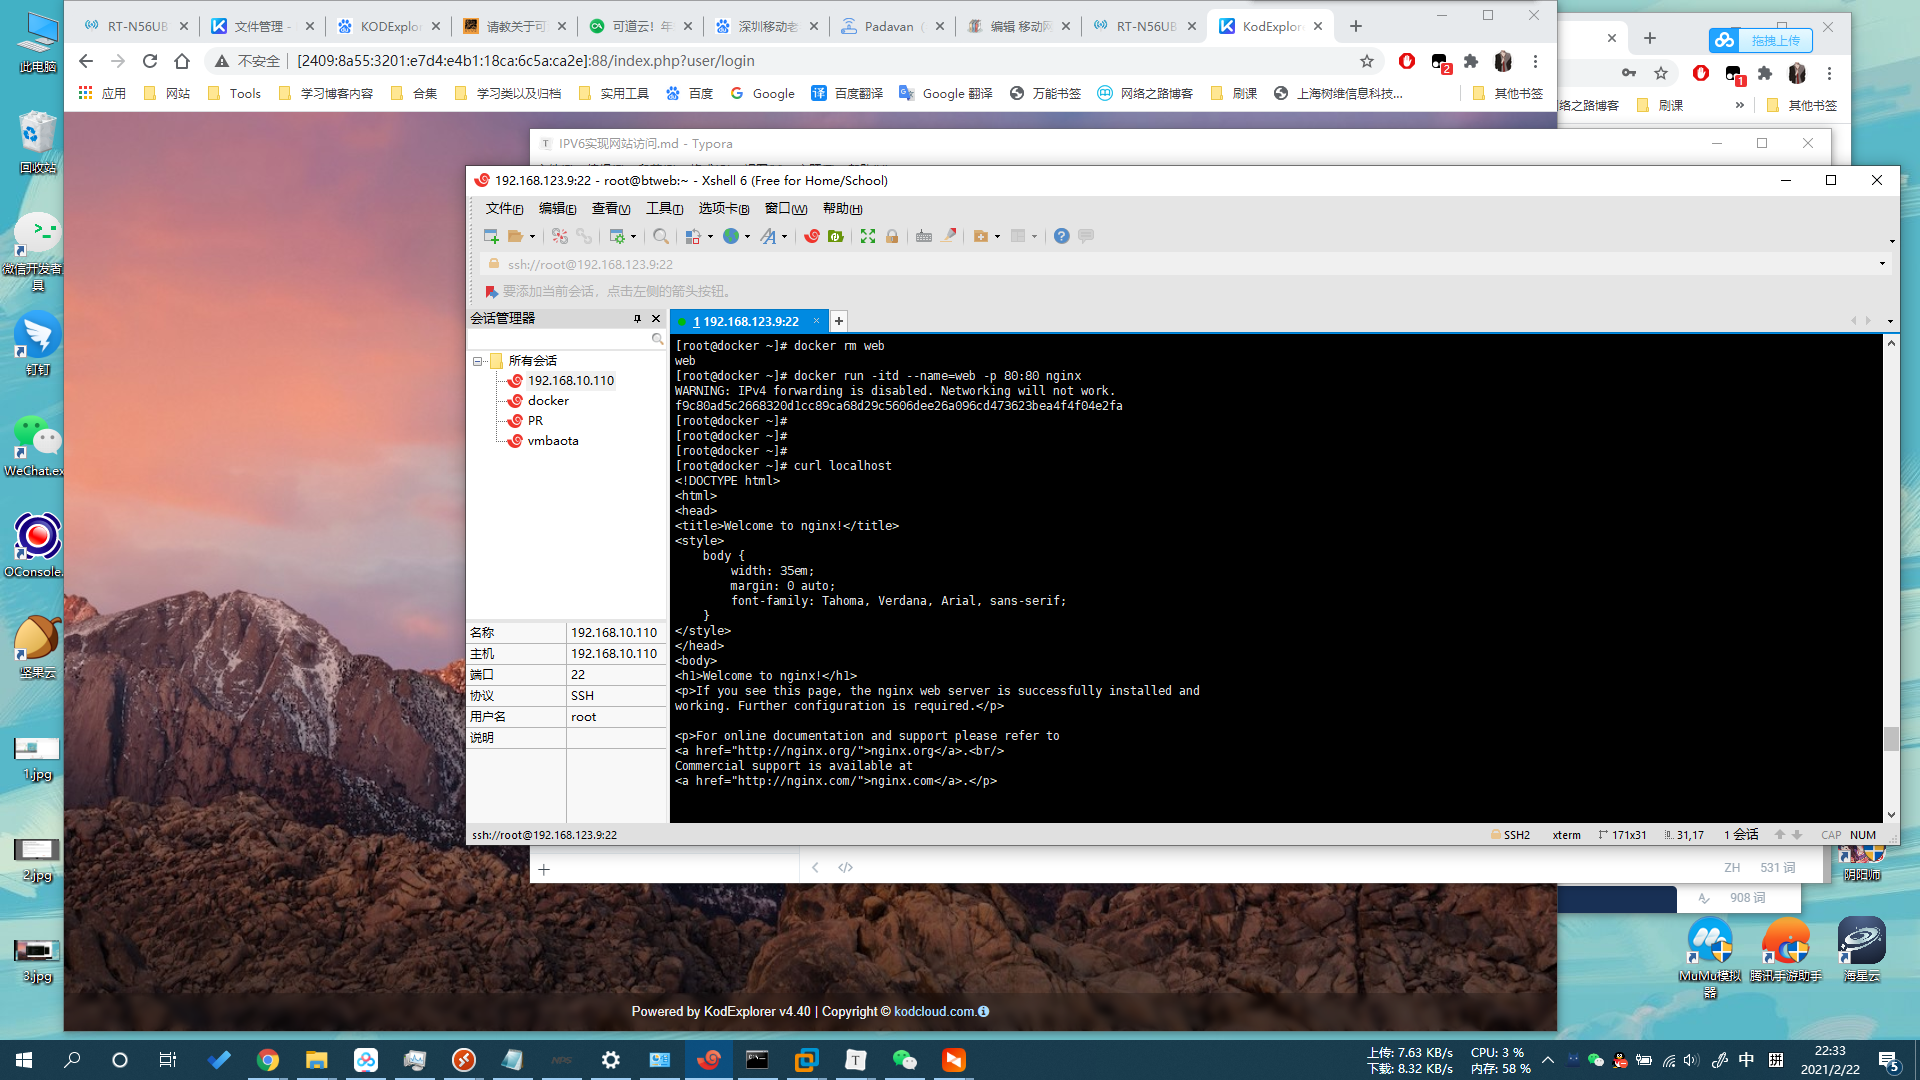Open the 工具(T) menu in Xshell
The image size is (1920, 1080).
[x=664, y=208]
